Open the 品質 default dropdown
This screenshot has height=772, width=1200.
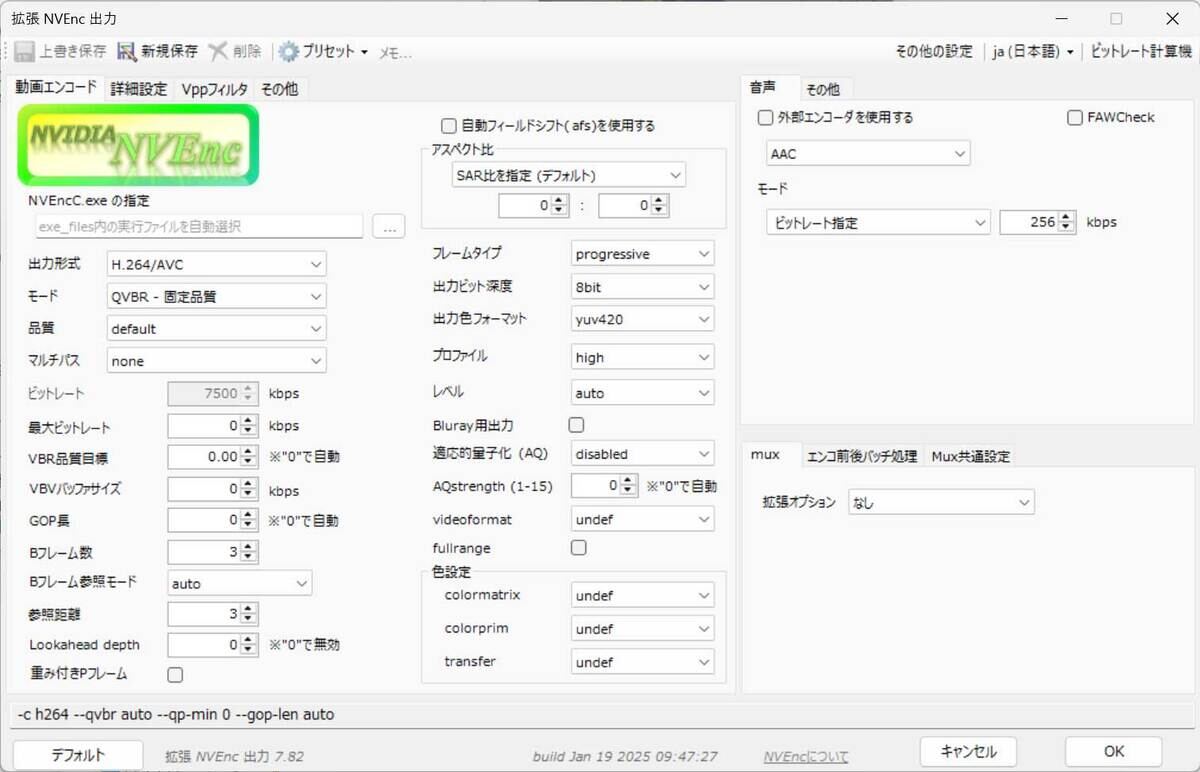coord(216,328)
